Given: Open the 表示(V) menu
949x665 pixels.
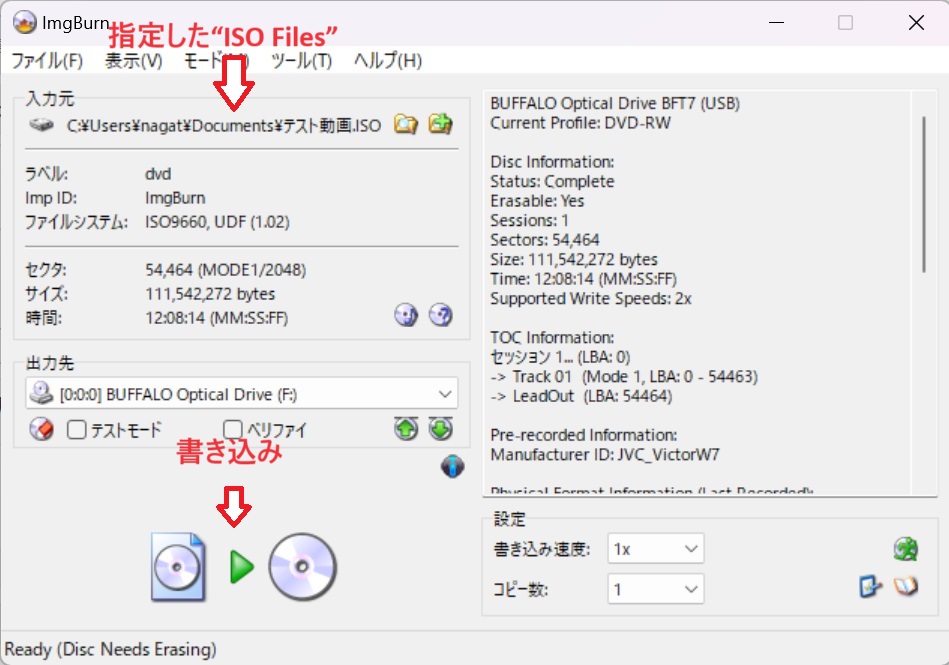Looking at the screenshot, I should pos(134,61).
